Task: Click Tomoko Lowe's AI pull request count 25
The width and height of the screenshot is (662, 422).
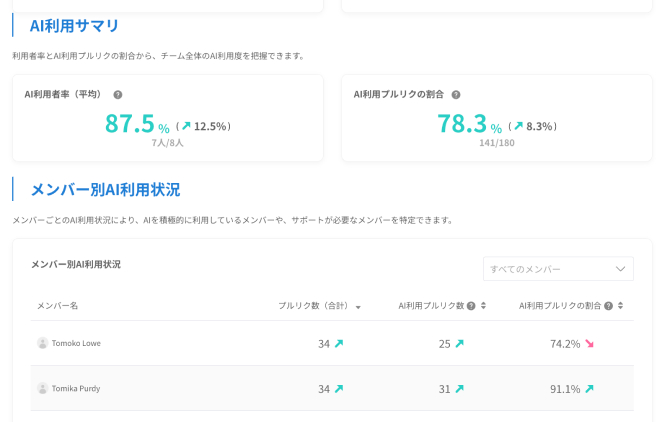Action: 445,344
